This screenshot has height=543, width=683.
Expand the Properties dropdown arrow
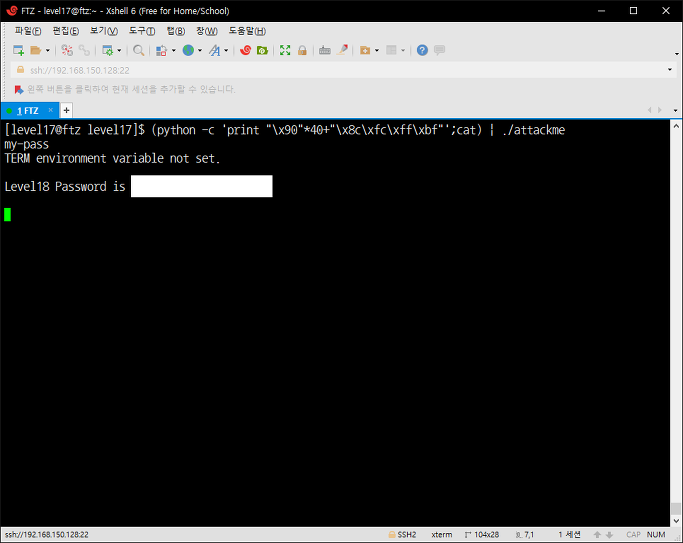click(x=119, y=51)
